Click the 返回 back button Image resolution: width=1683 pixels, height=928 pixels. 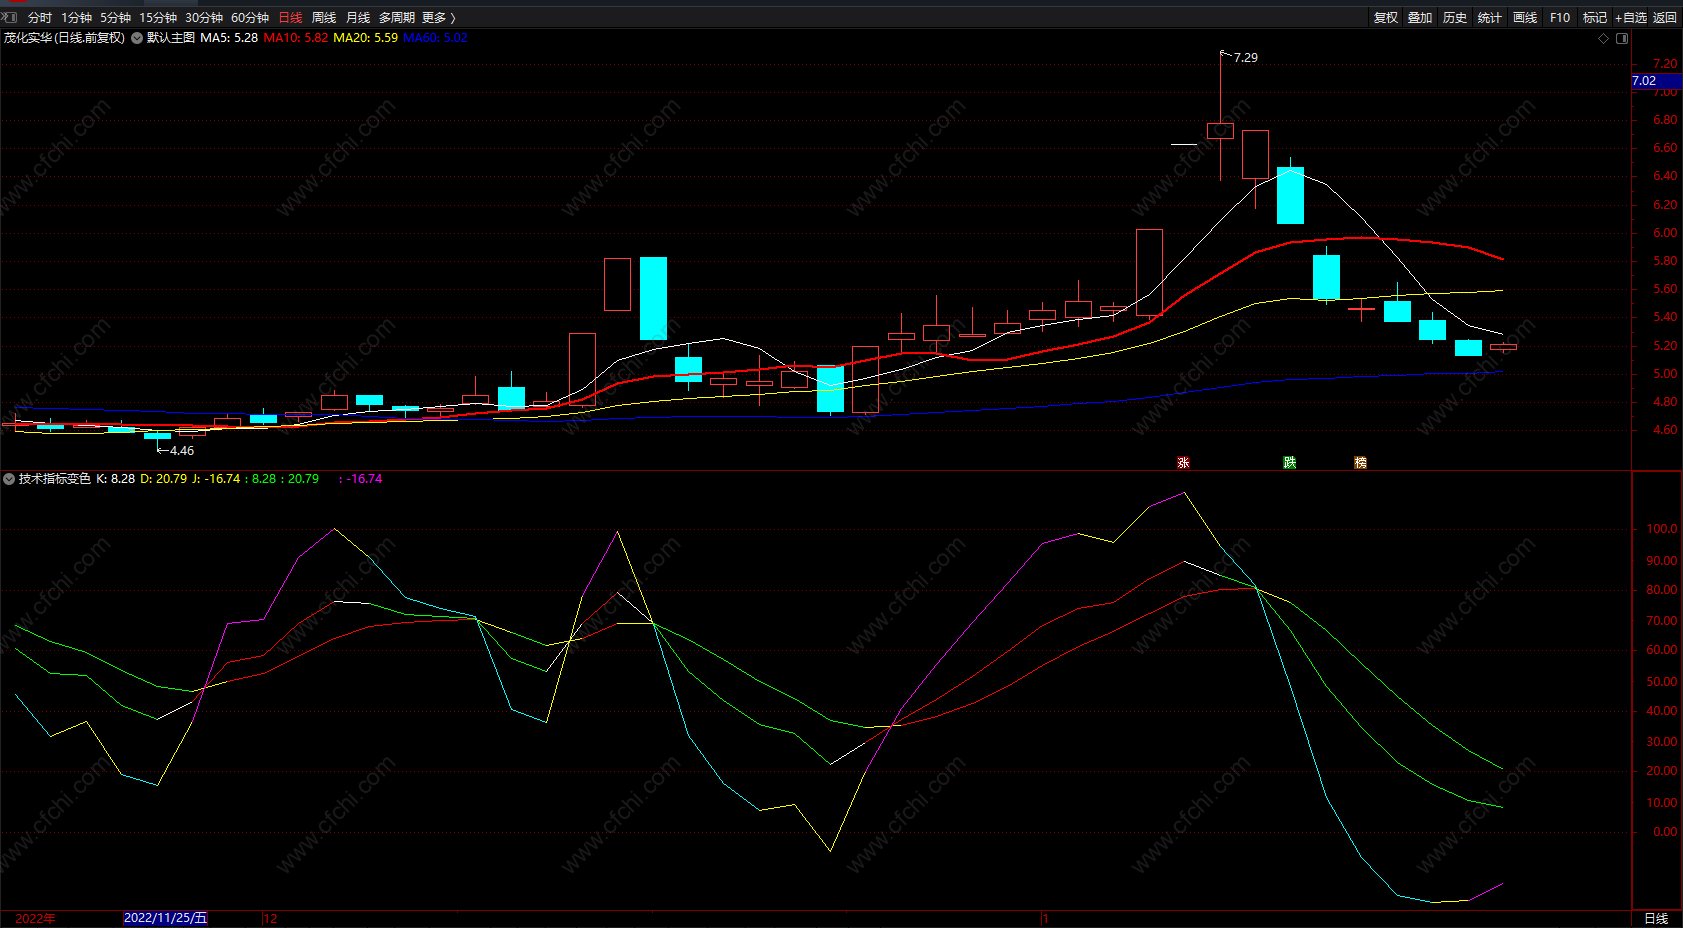pos(1665,17)
